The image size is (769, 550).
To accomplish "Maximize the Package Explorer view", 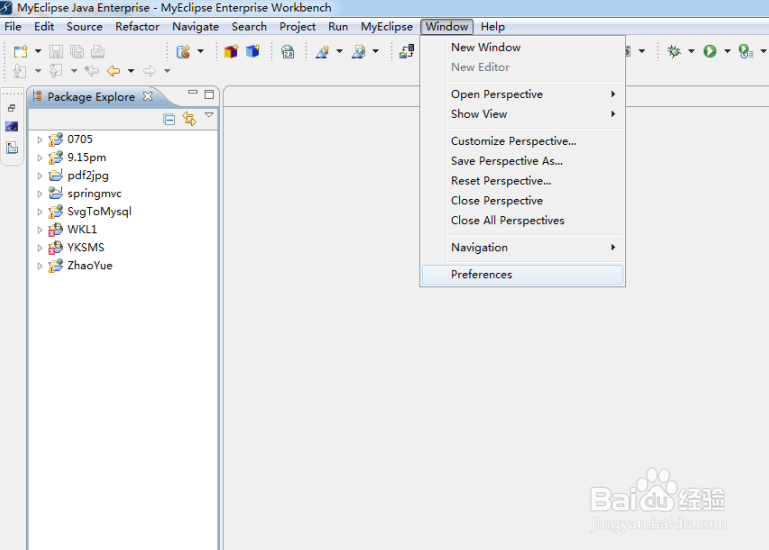I will click(209, 94).
